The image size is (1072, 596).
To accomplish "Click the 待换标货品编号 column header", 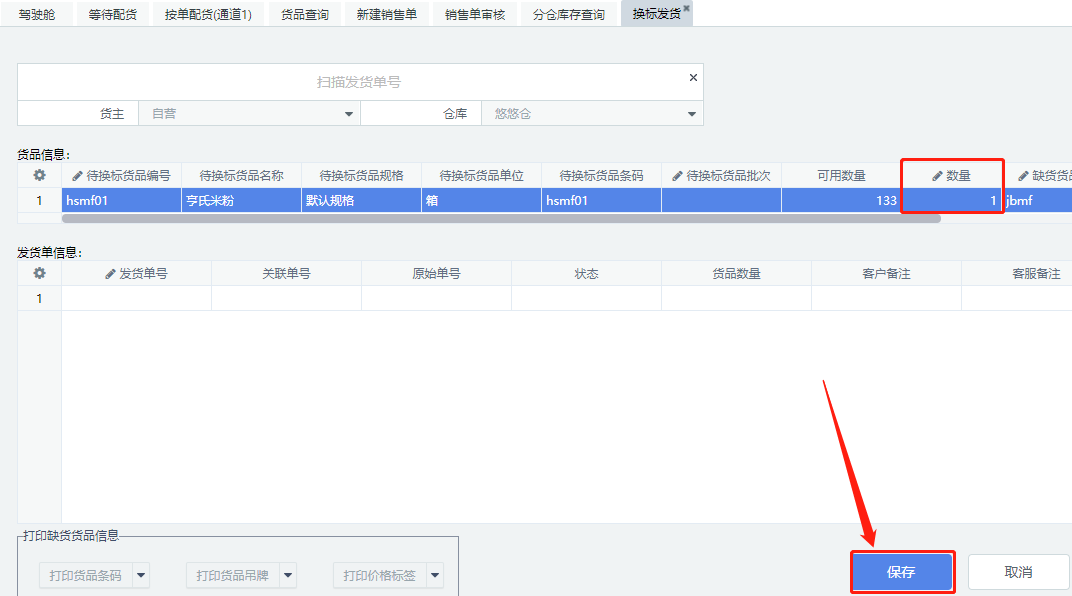I will [121, 175].
